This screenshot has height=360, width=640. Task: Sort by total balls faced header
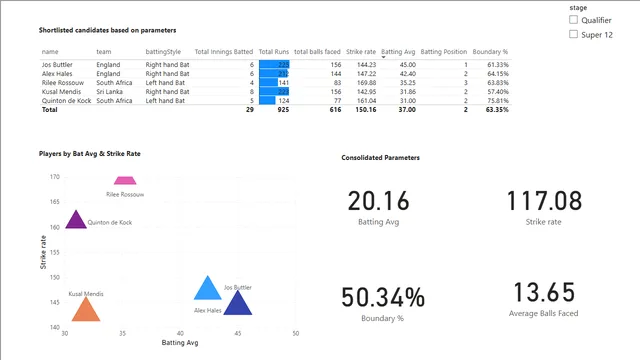pos(317,52)
